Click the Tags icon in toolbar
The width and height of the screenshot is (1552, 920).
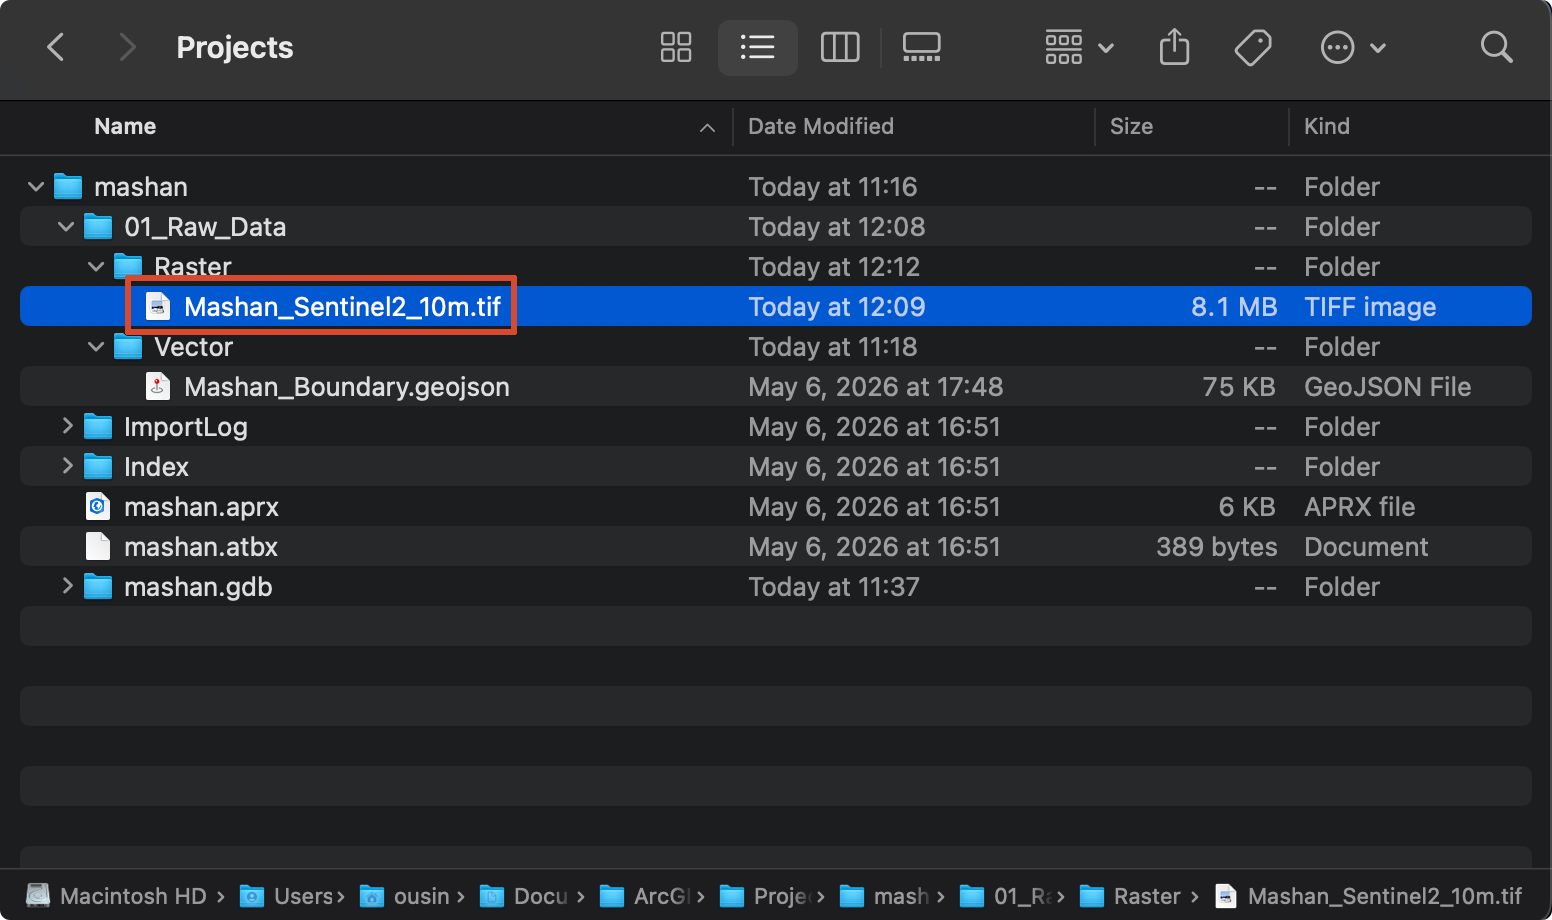click(1252, 47)
